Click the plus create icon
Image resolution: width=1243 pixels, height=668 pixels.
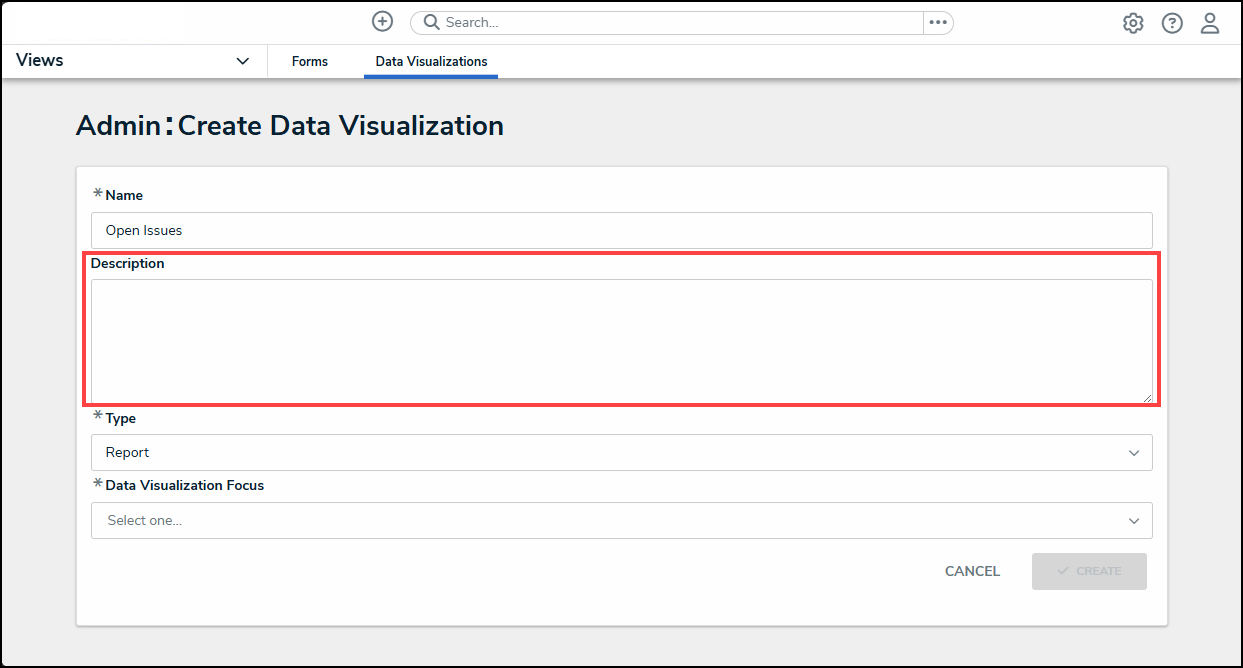tap(382, 22)
